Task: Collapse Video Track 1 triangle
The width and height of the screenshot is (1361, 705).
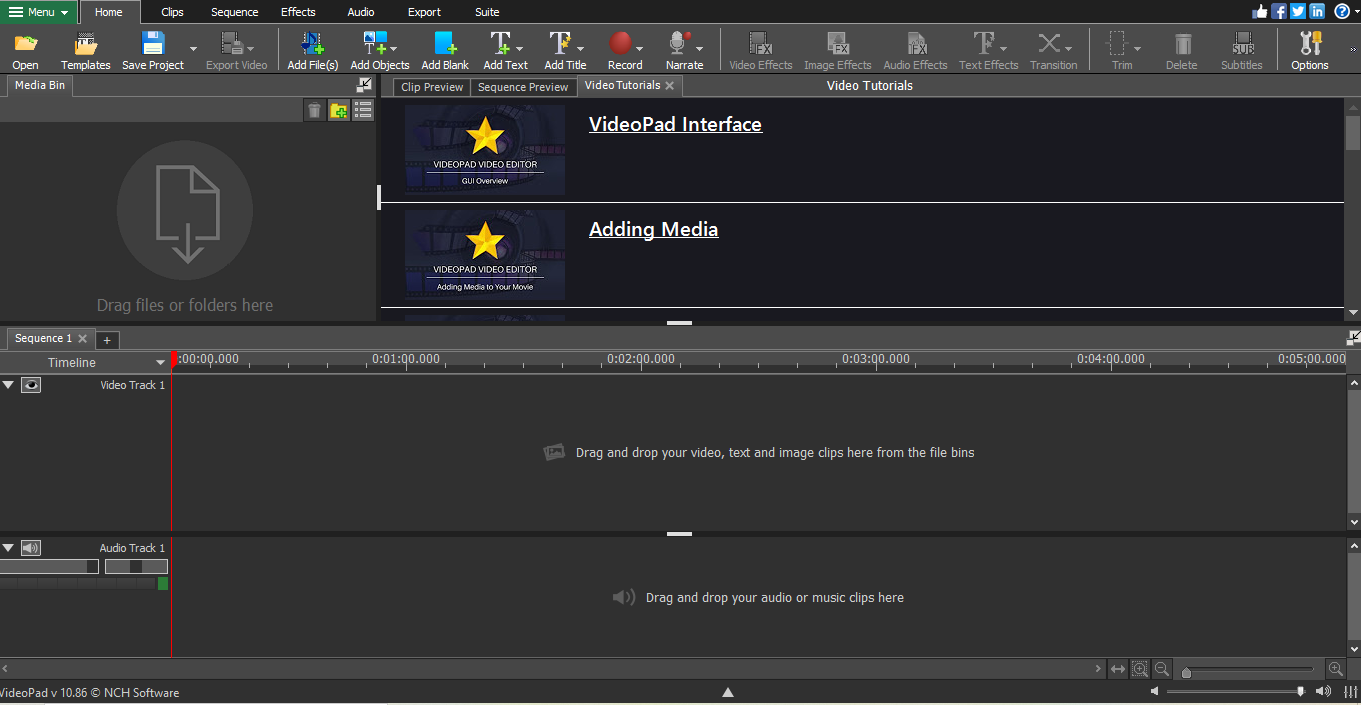Action: [9, 384]
